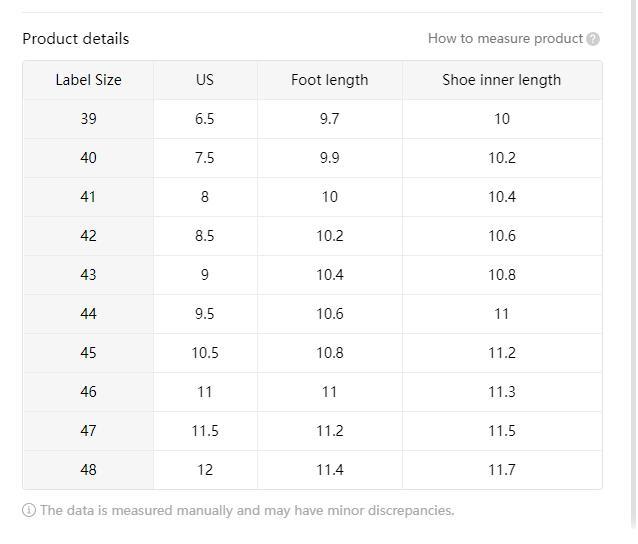
Task: Click the info icon beside disclaimer
Action: point(29,510)
